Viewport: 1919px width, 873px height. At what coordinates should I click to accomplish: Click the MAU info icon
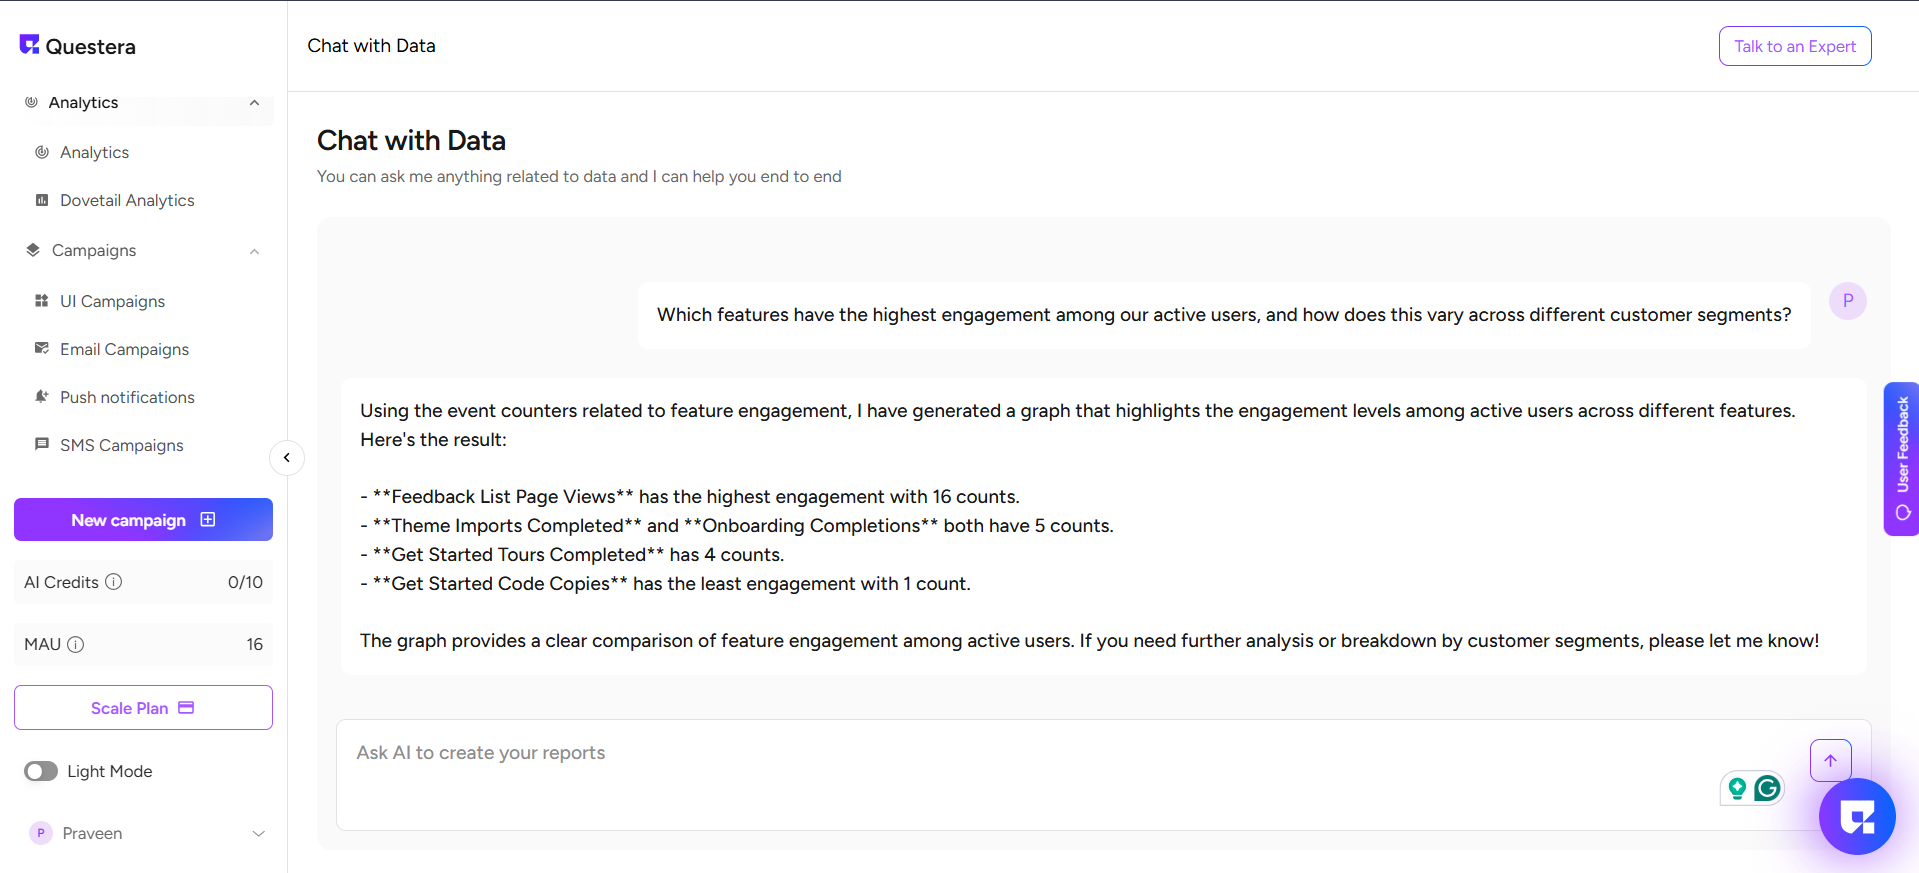click(76, 645)
